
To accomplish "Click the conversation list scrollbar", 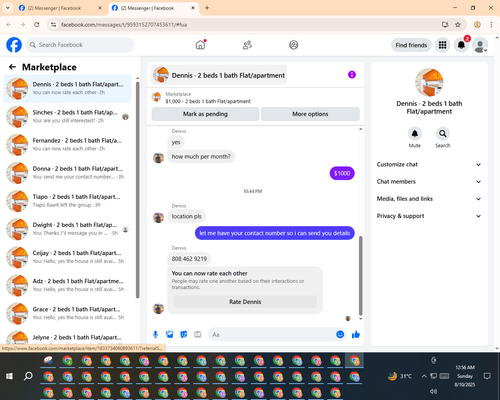I will pos(137,190).
